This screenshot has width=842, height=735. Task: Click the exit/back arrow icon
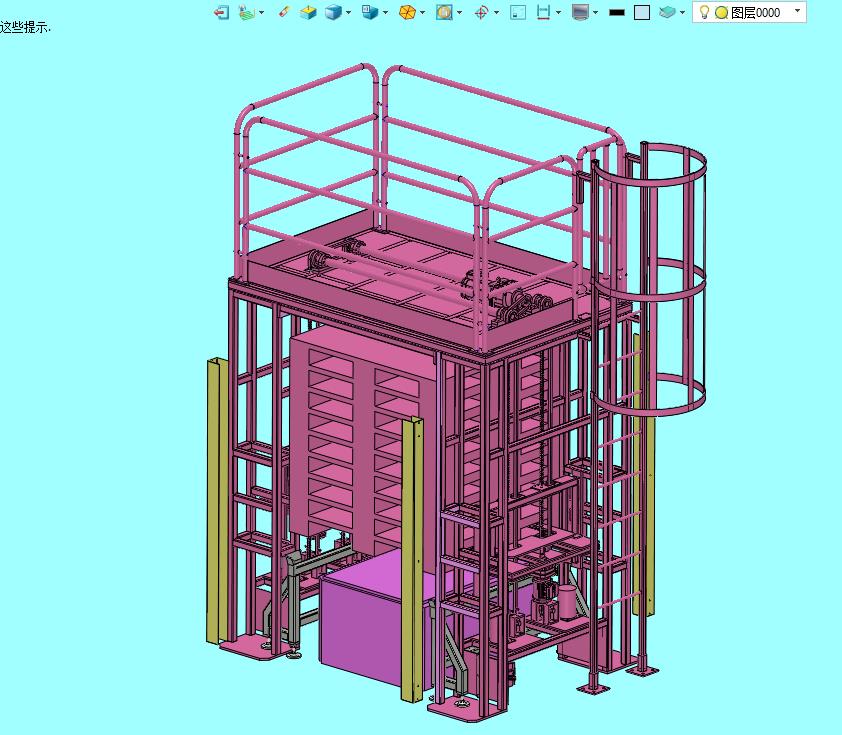click(221, 12)
